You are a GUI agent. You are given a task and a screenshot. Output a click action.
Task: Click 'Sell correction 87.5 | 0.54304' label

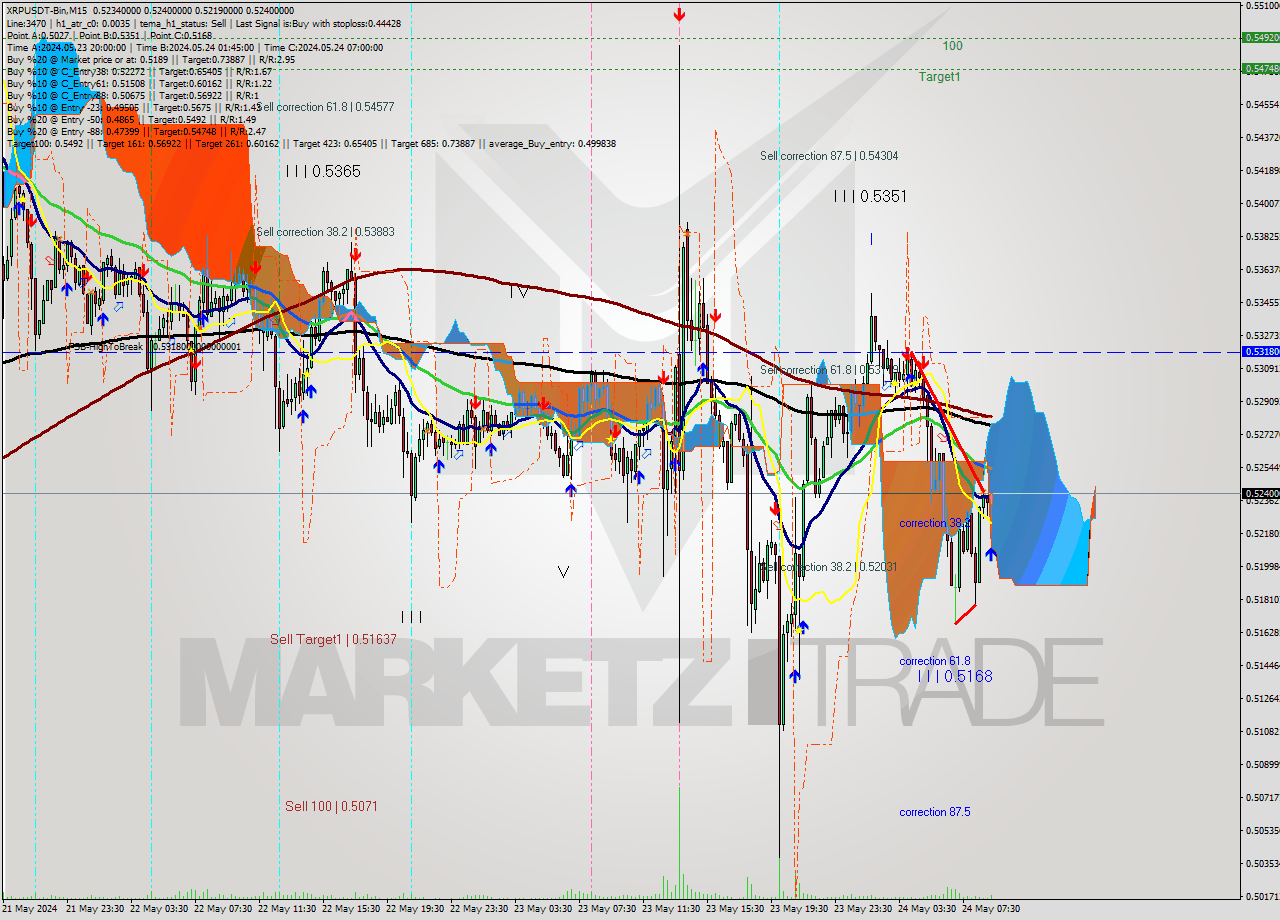[829, 156]
